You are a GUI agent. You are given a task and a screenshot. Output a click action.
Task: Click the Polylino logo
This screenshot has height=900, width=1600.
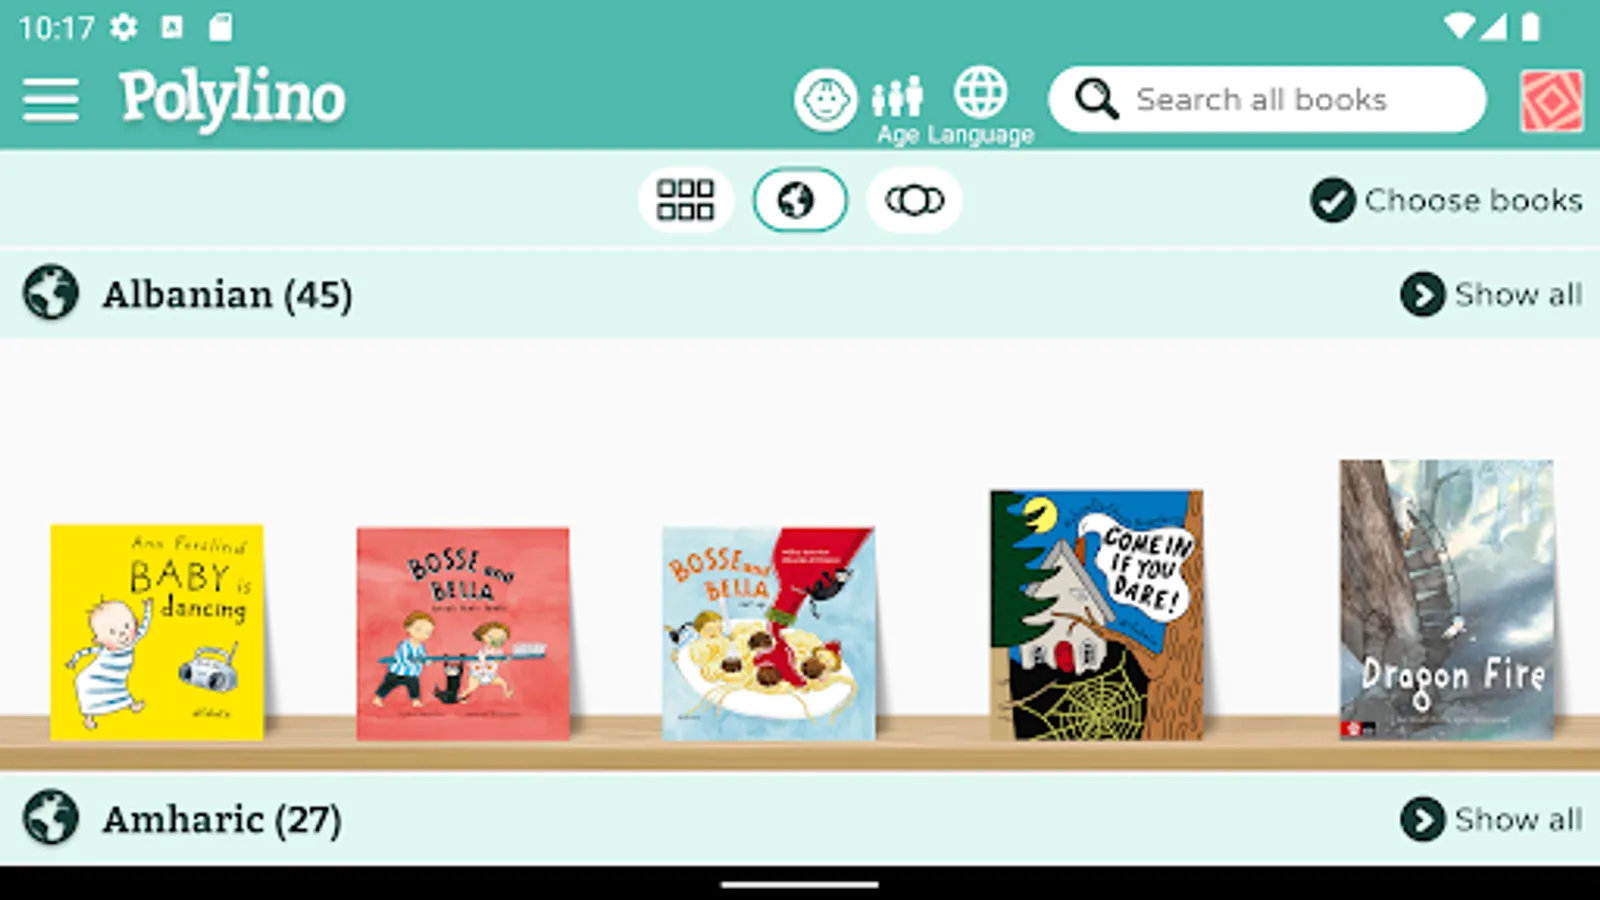click(232, 98)
